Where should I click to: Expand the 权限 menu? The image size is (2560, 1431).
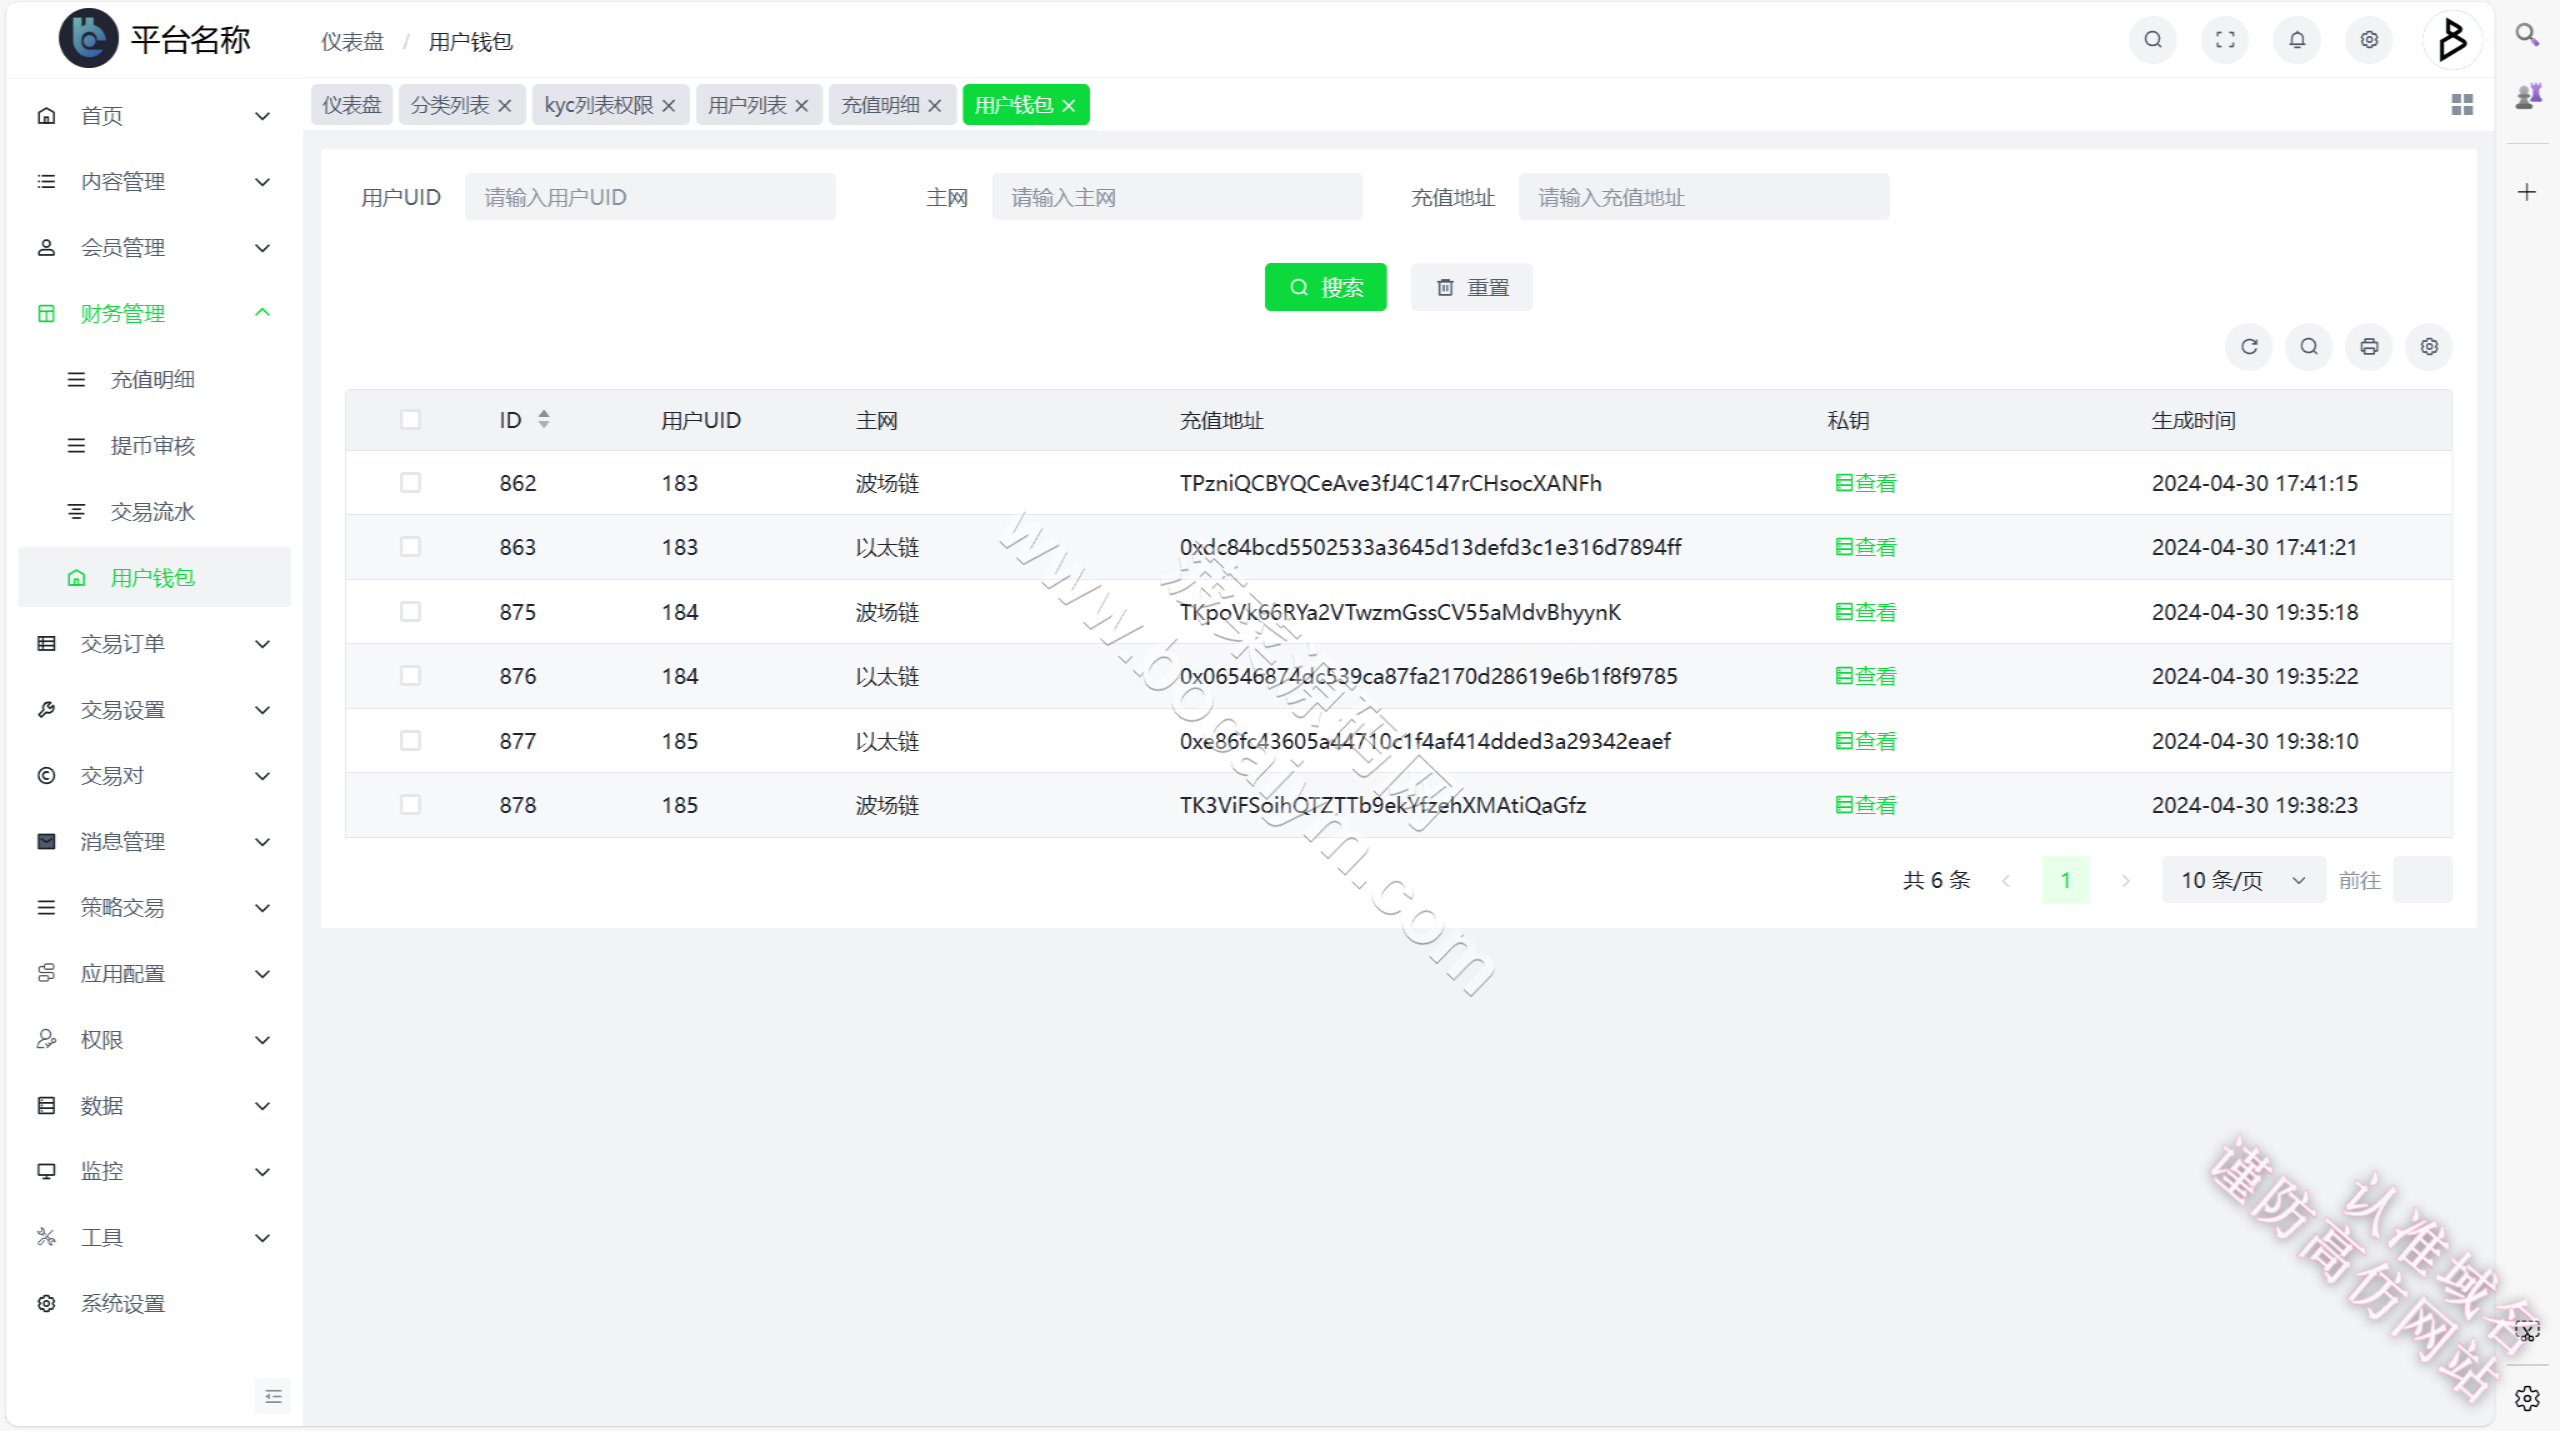click(154, 1040)
